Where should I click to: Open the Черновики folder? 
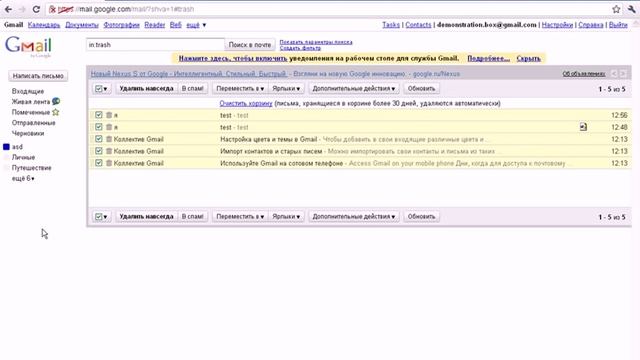tap(28, 133)
